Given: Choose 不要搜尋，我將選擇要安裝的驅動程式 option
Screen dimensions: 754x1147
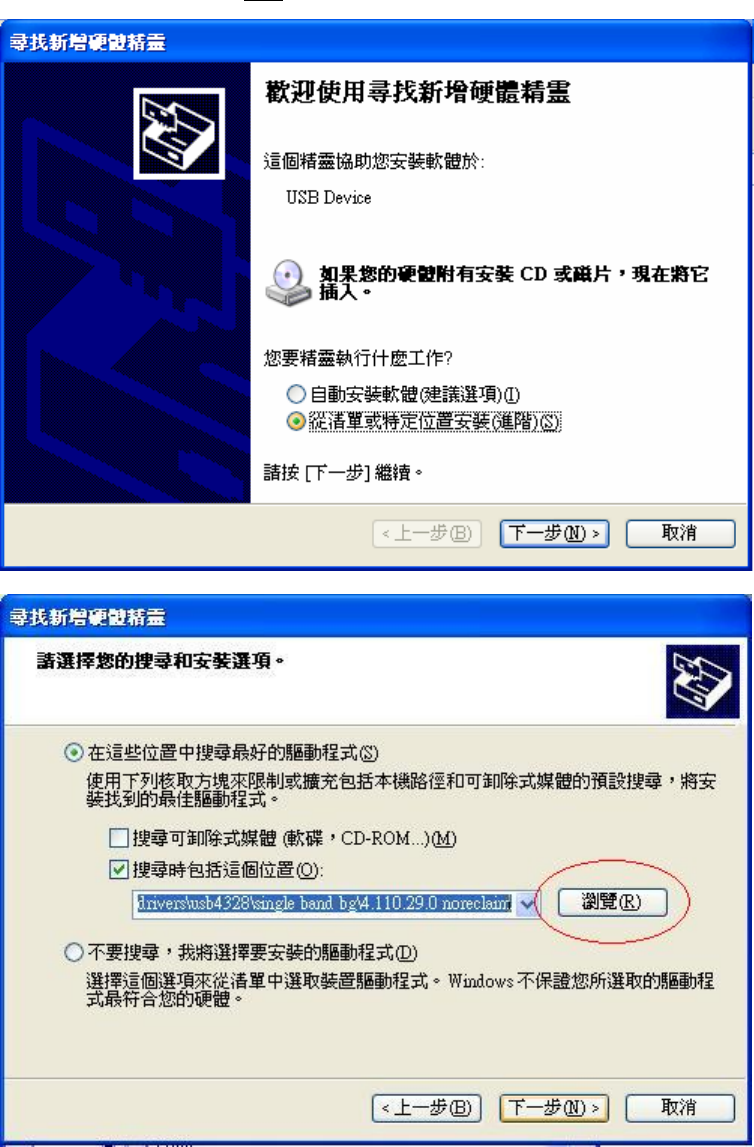Looking at the screenshot, I should coord(73,953).
